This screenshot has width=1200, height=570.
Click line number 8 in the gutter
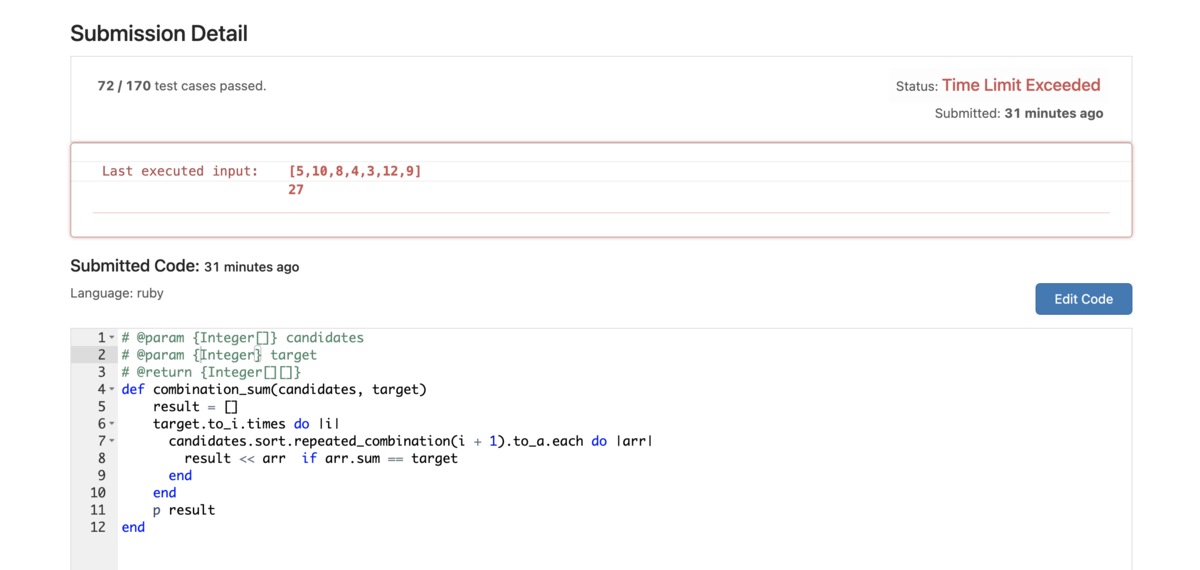coord(101,458)
